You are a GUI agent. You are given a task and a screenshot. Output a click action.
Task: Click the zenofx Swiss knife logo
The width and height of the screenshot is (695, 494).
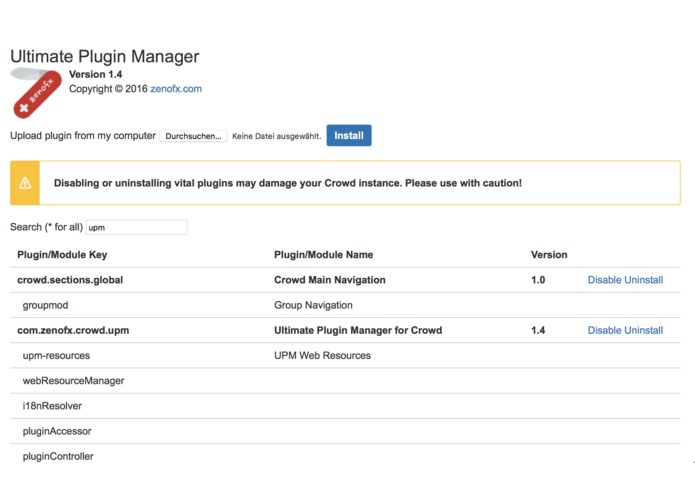pos(36,93)
